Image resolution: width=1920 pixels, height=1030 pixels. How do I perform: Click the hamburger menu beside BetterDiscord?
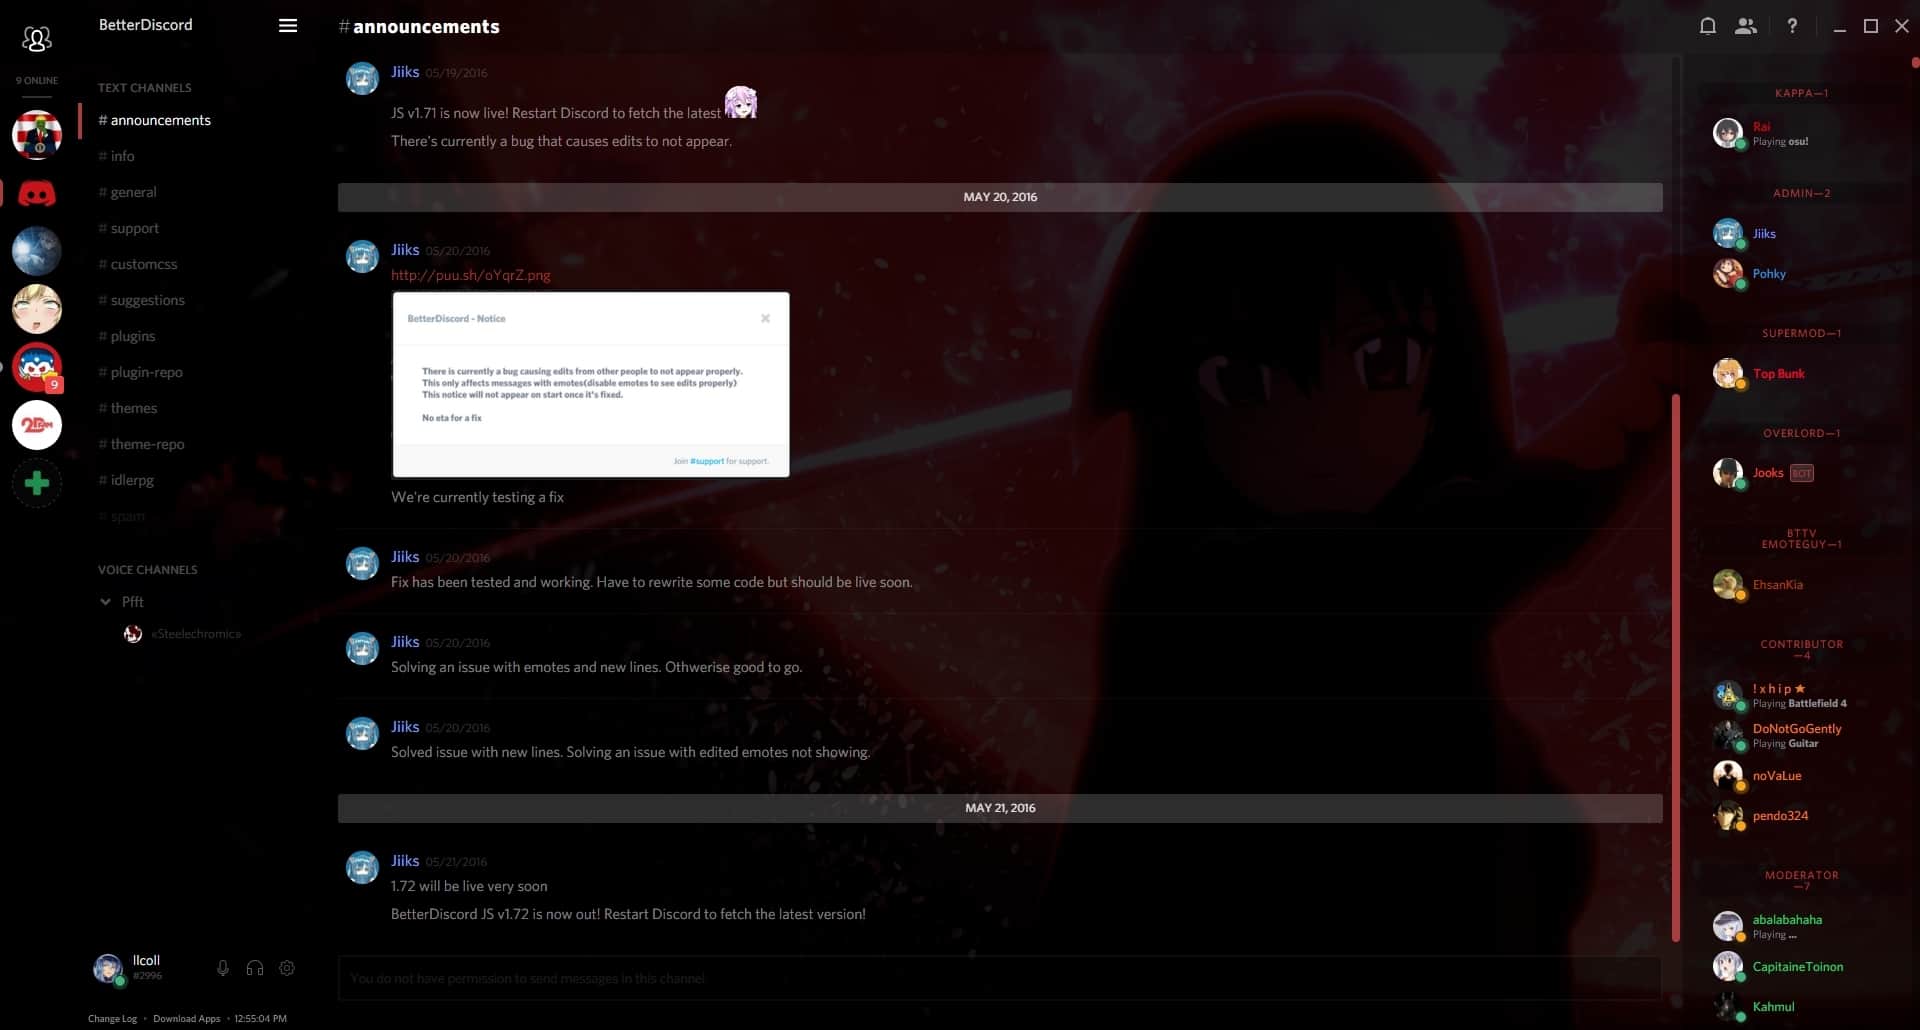click(288, 26)
